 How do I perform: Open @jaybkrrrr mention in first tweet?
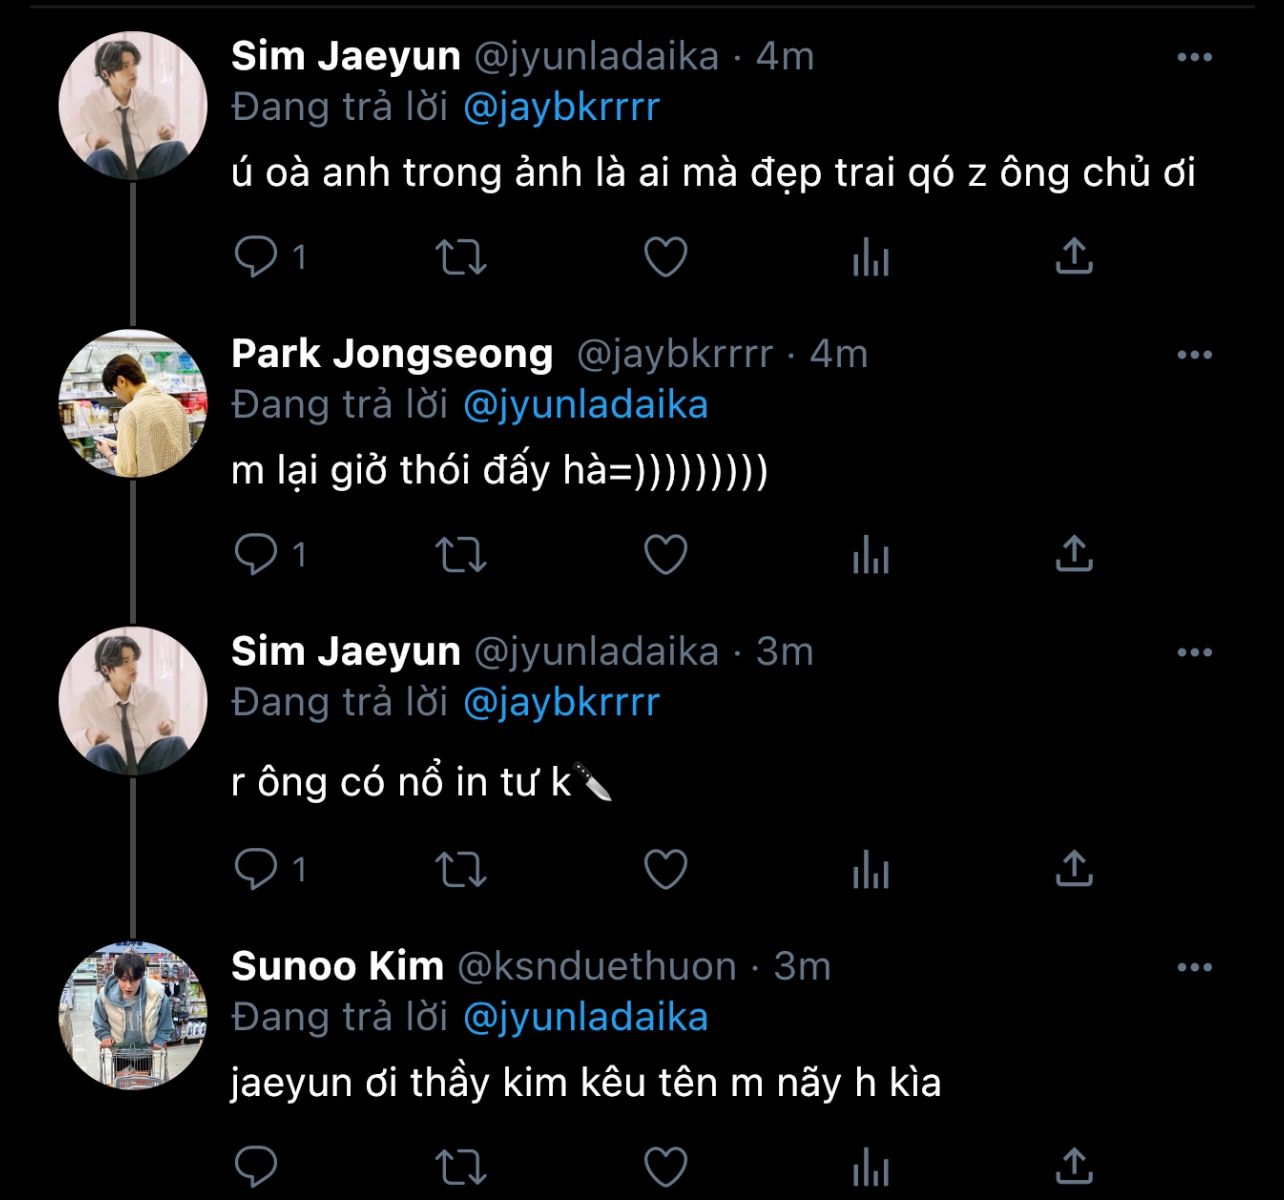561,107
